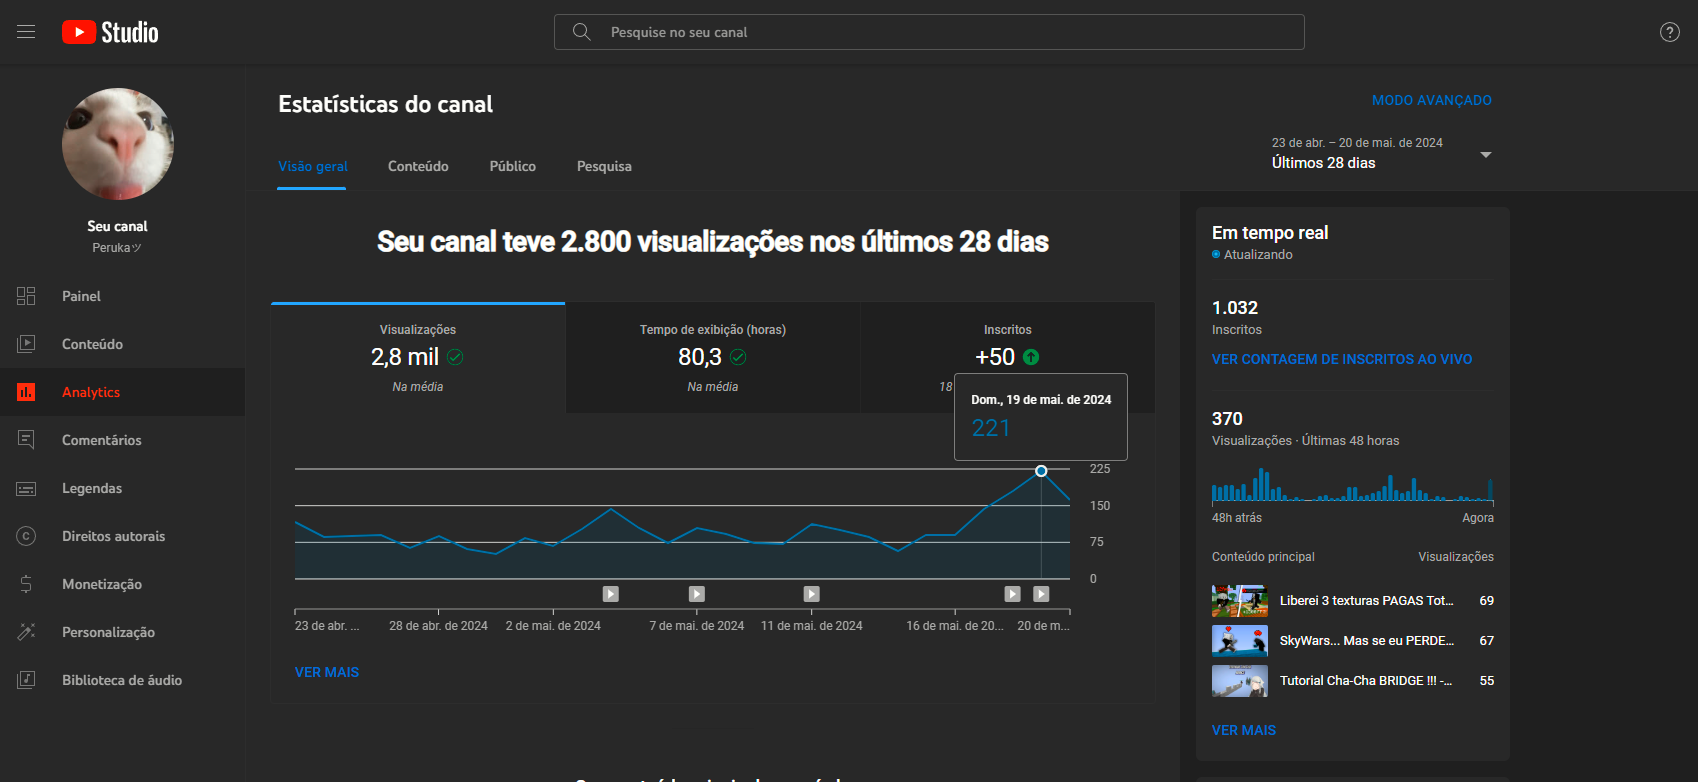Viewport: 1698px width, 782px height.
Task: Click the leftmost video marker icon on chart
Action: click(611, 594)
